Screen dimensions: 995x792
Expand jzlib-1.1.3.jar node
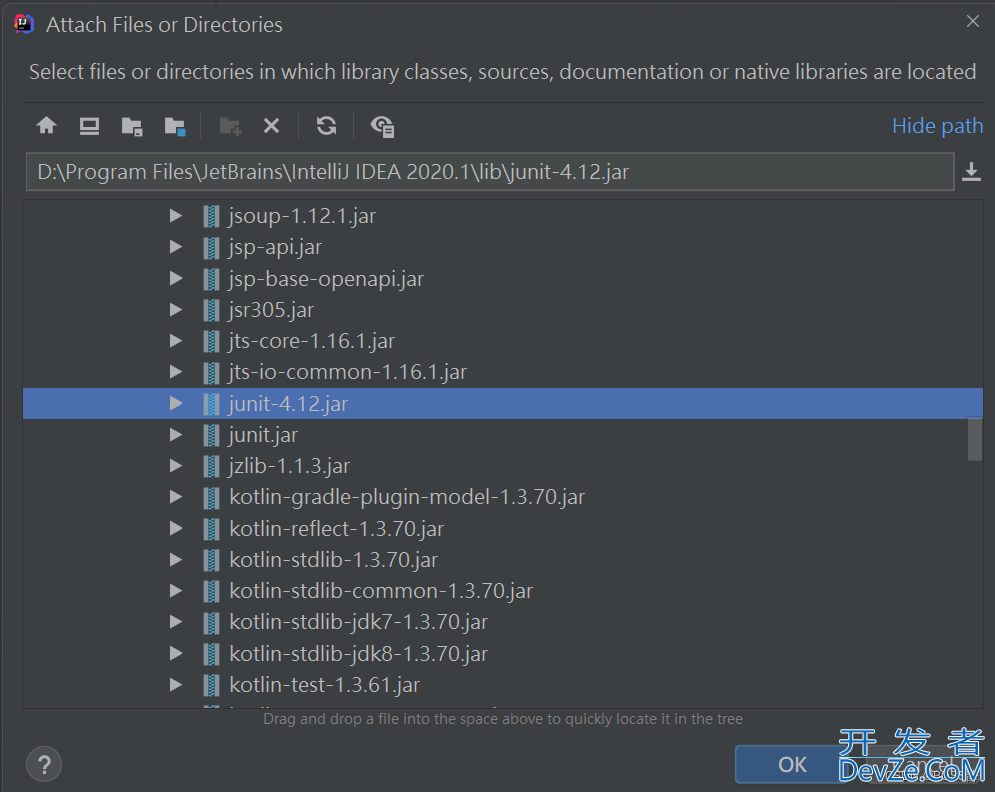[x=176, y=466]
